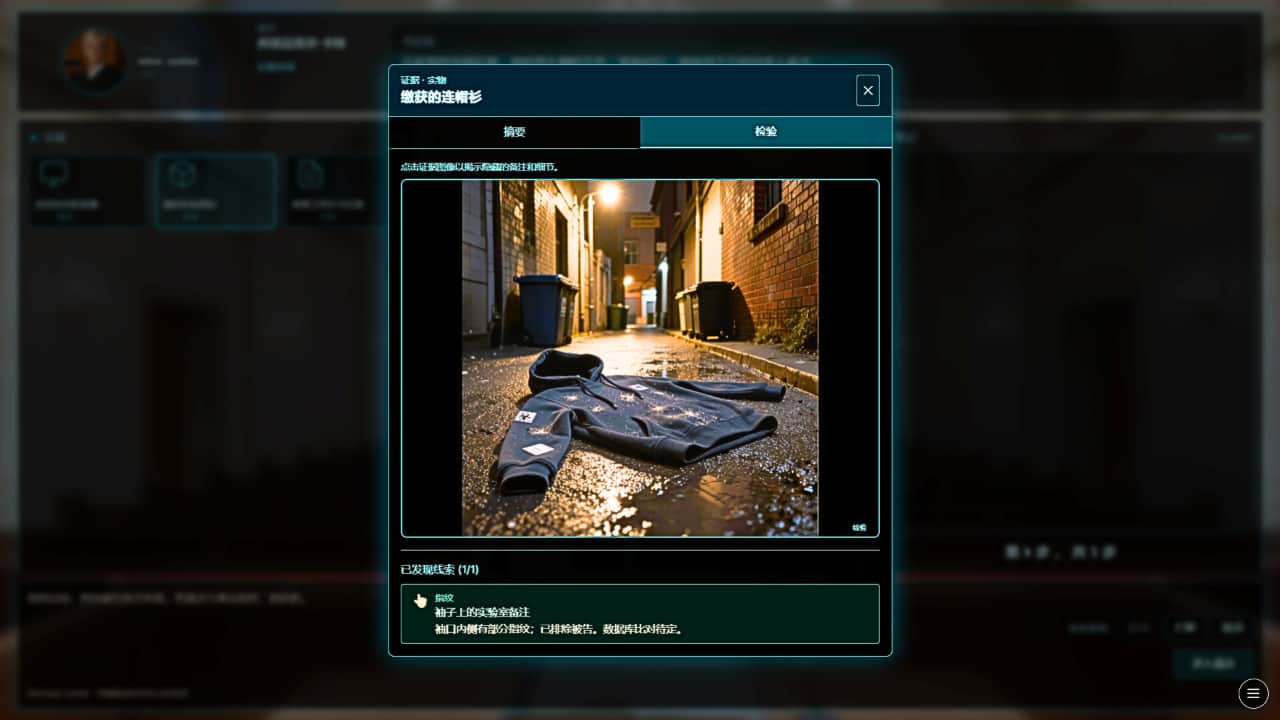Select the 检验 tab
1280x720 pixels.
click(765, 132)
